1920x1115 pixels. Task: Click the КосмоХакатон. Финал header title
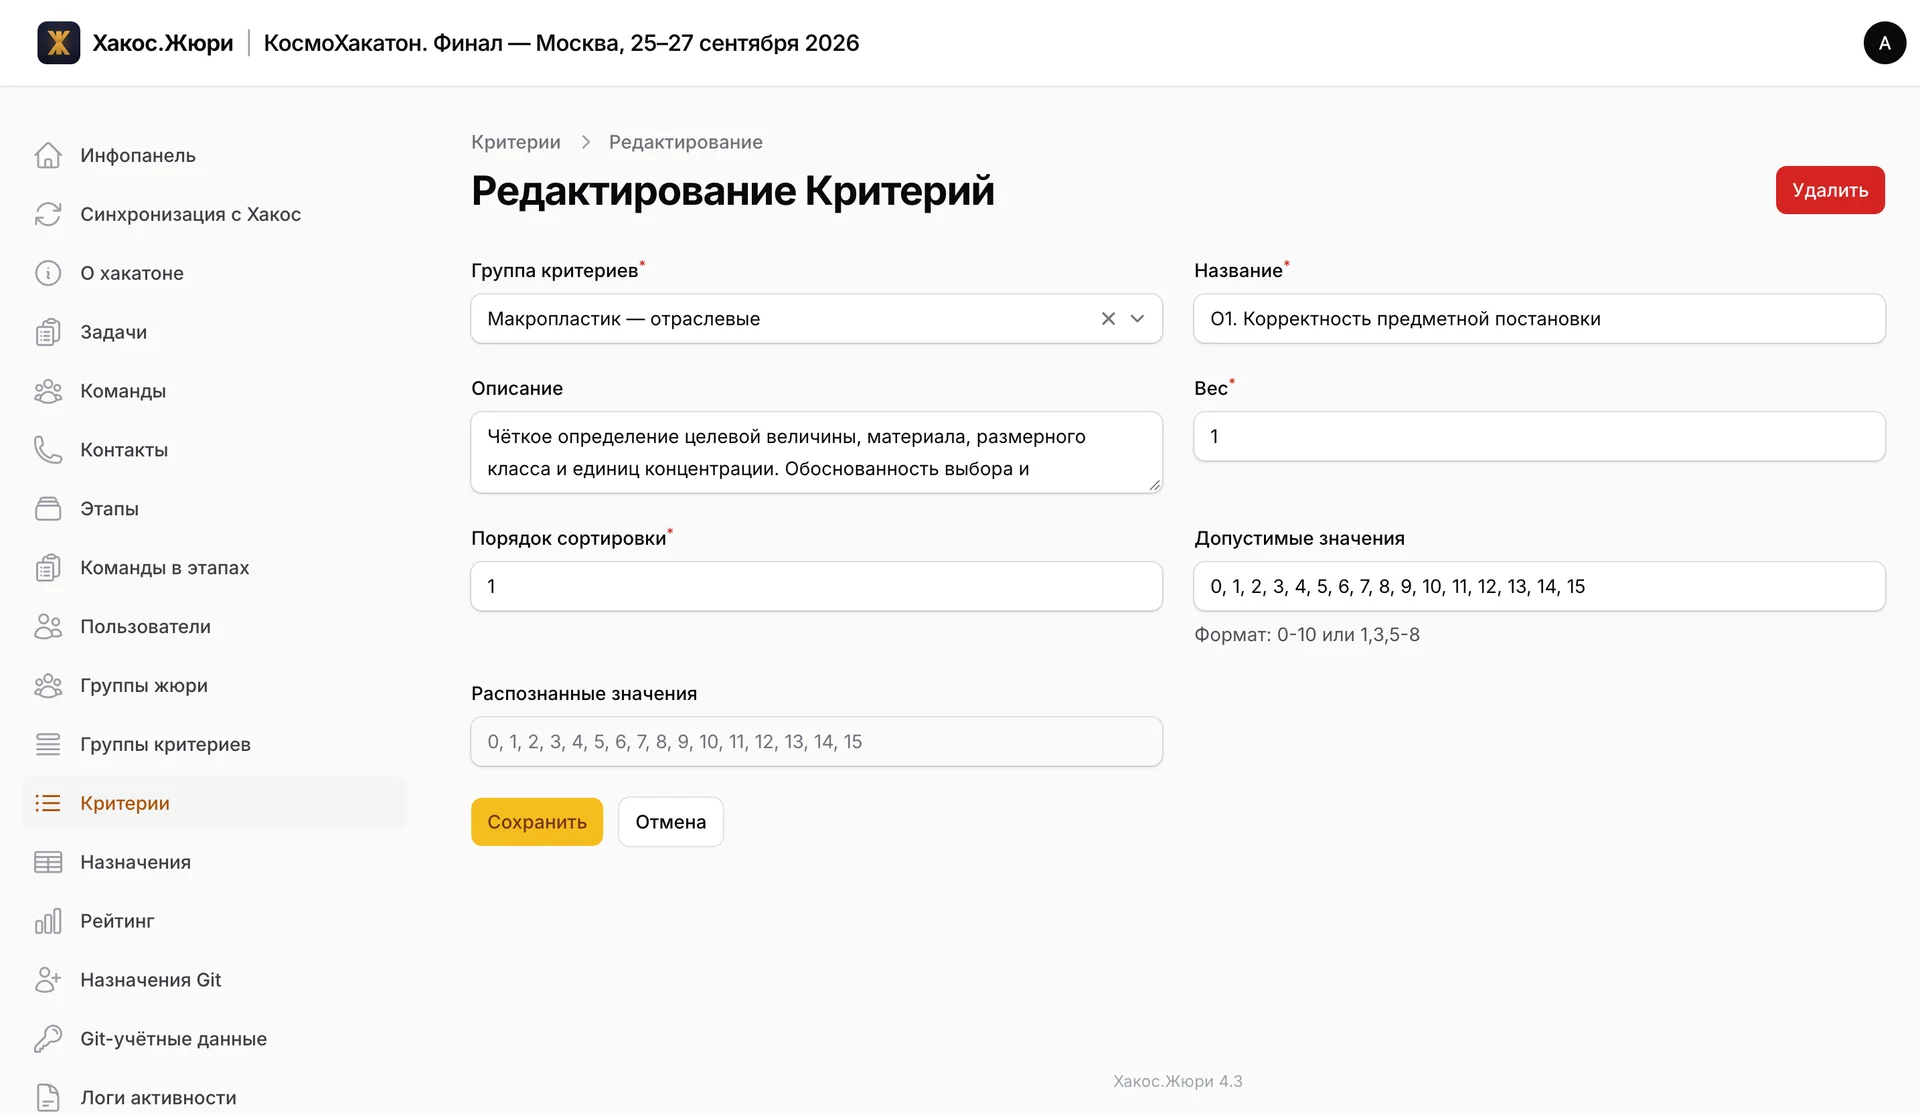tap(561, 43)
